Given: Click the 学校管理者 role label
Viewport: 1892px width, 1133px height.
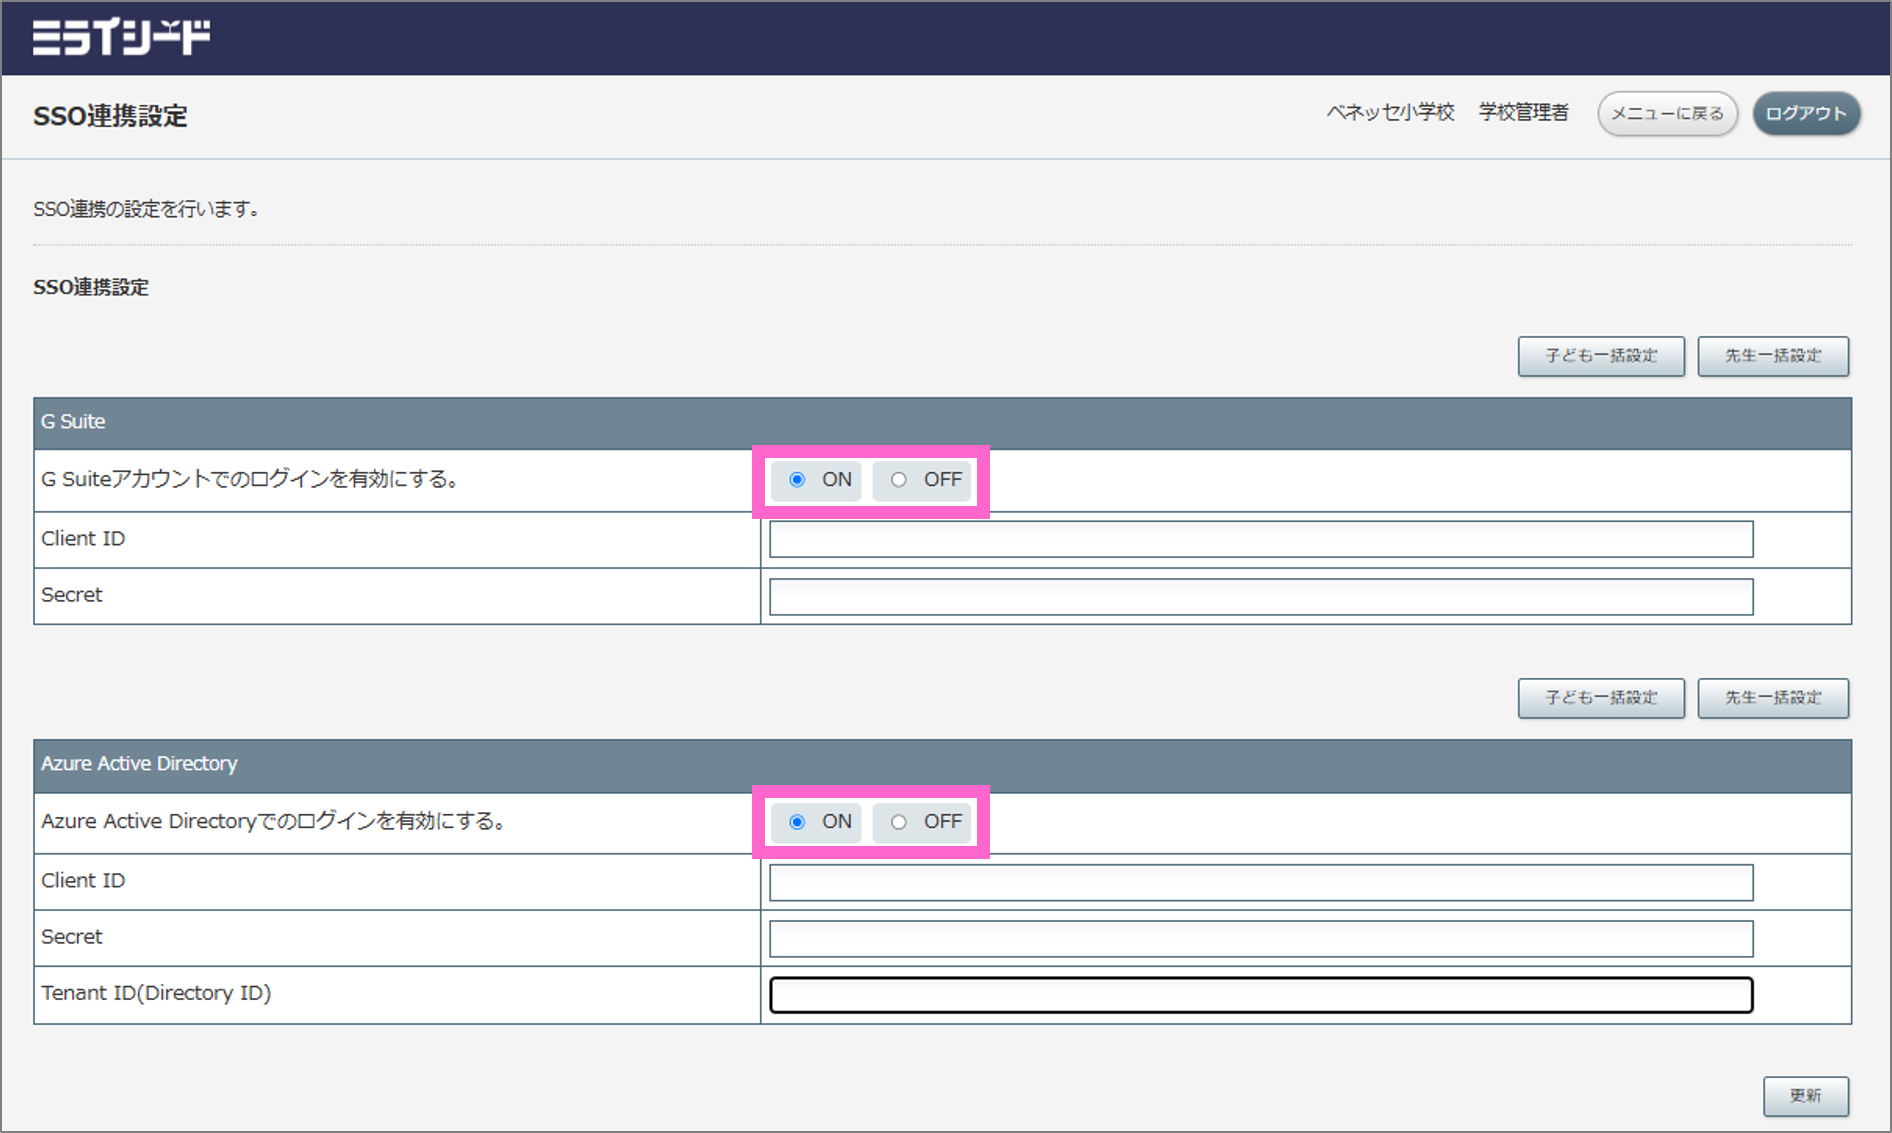Looking at the screenshot, I should pyautogui.click(x=1523, y=112).
